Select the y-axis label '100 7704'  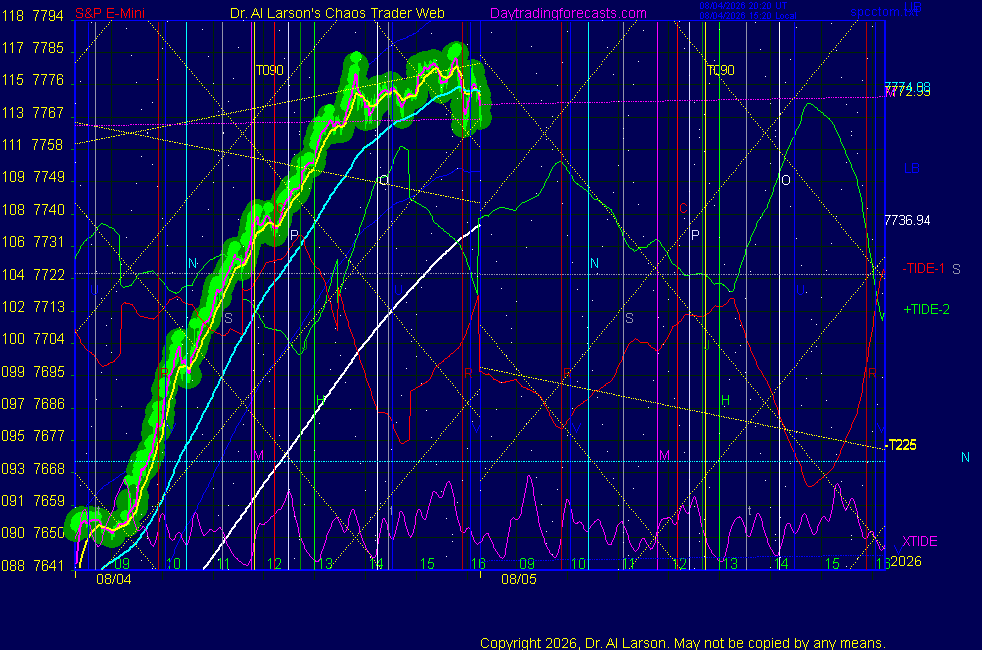(32, 339)
